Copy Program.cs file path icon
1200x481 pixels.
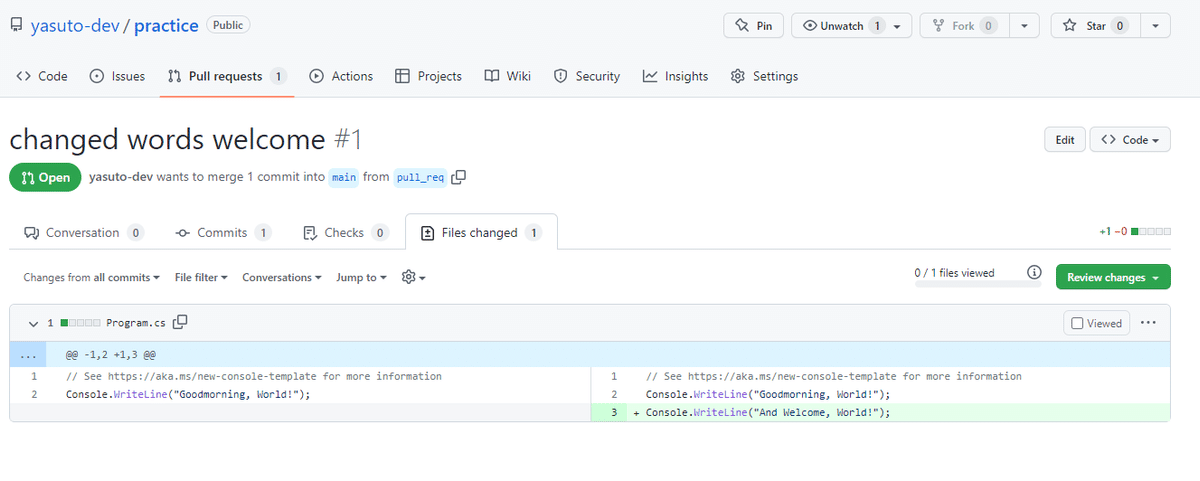pyautogui.click(x=180, y=322)
